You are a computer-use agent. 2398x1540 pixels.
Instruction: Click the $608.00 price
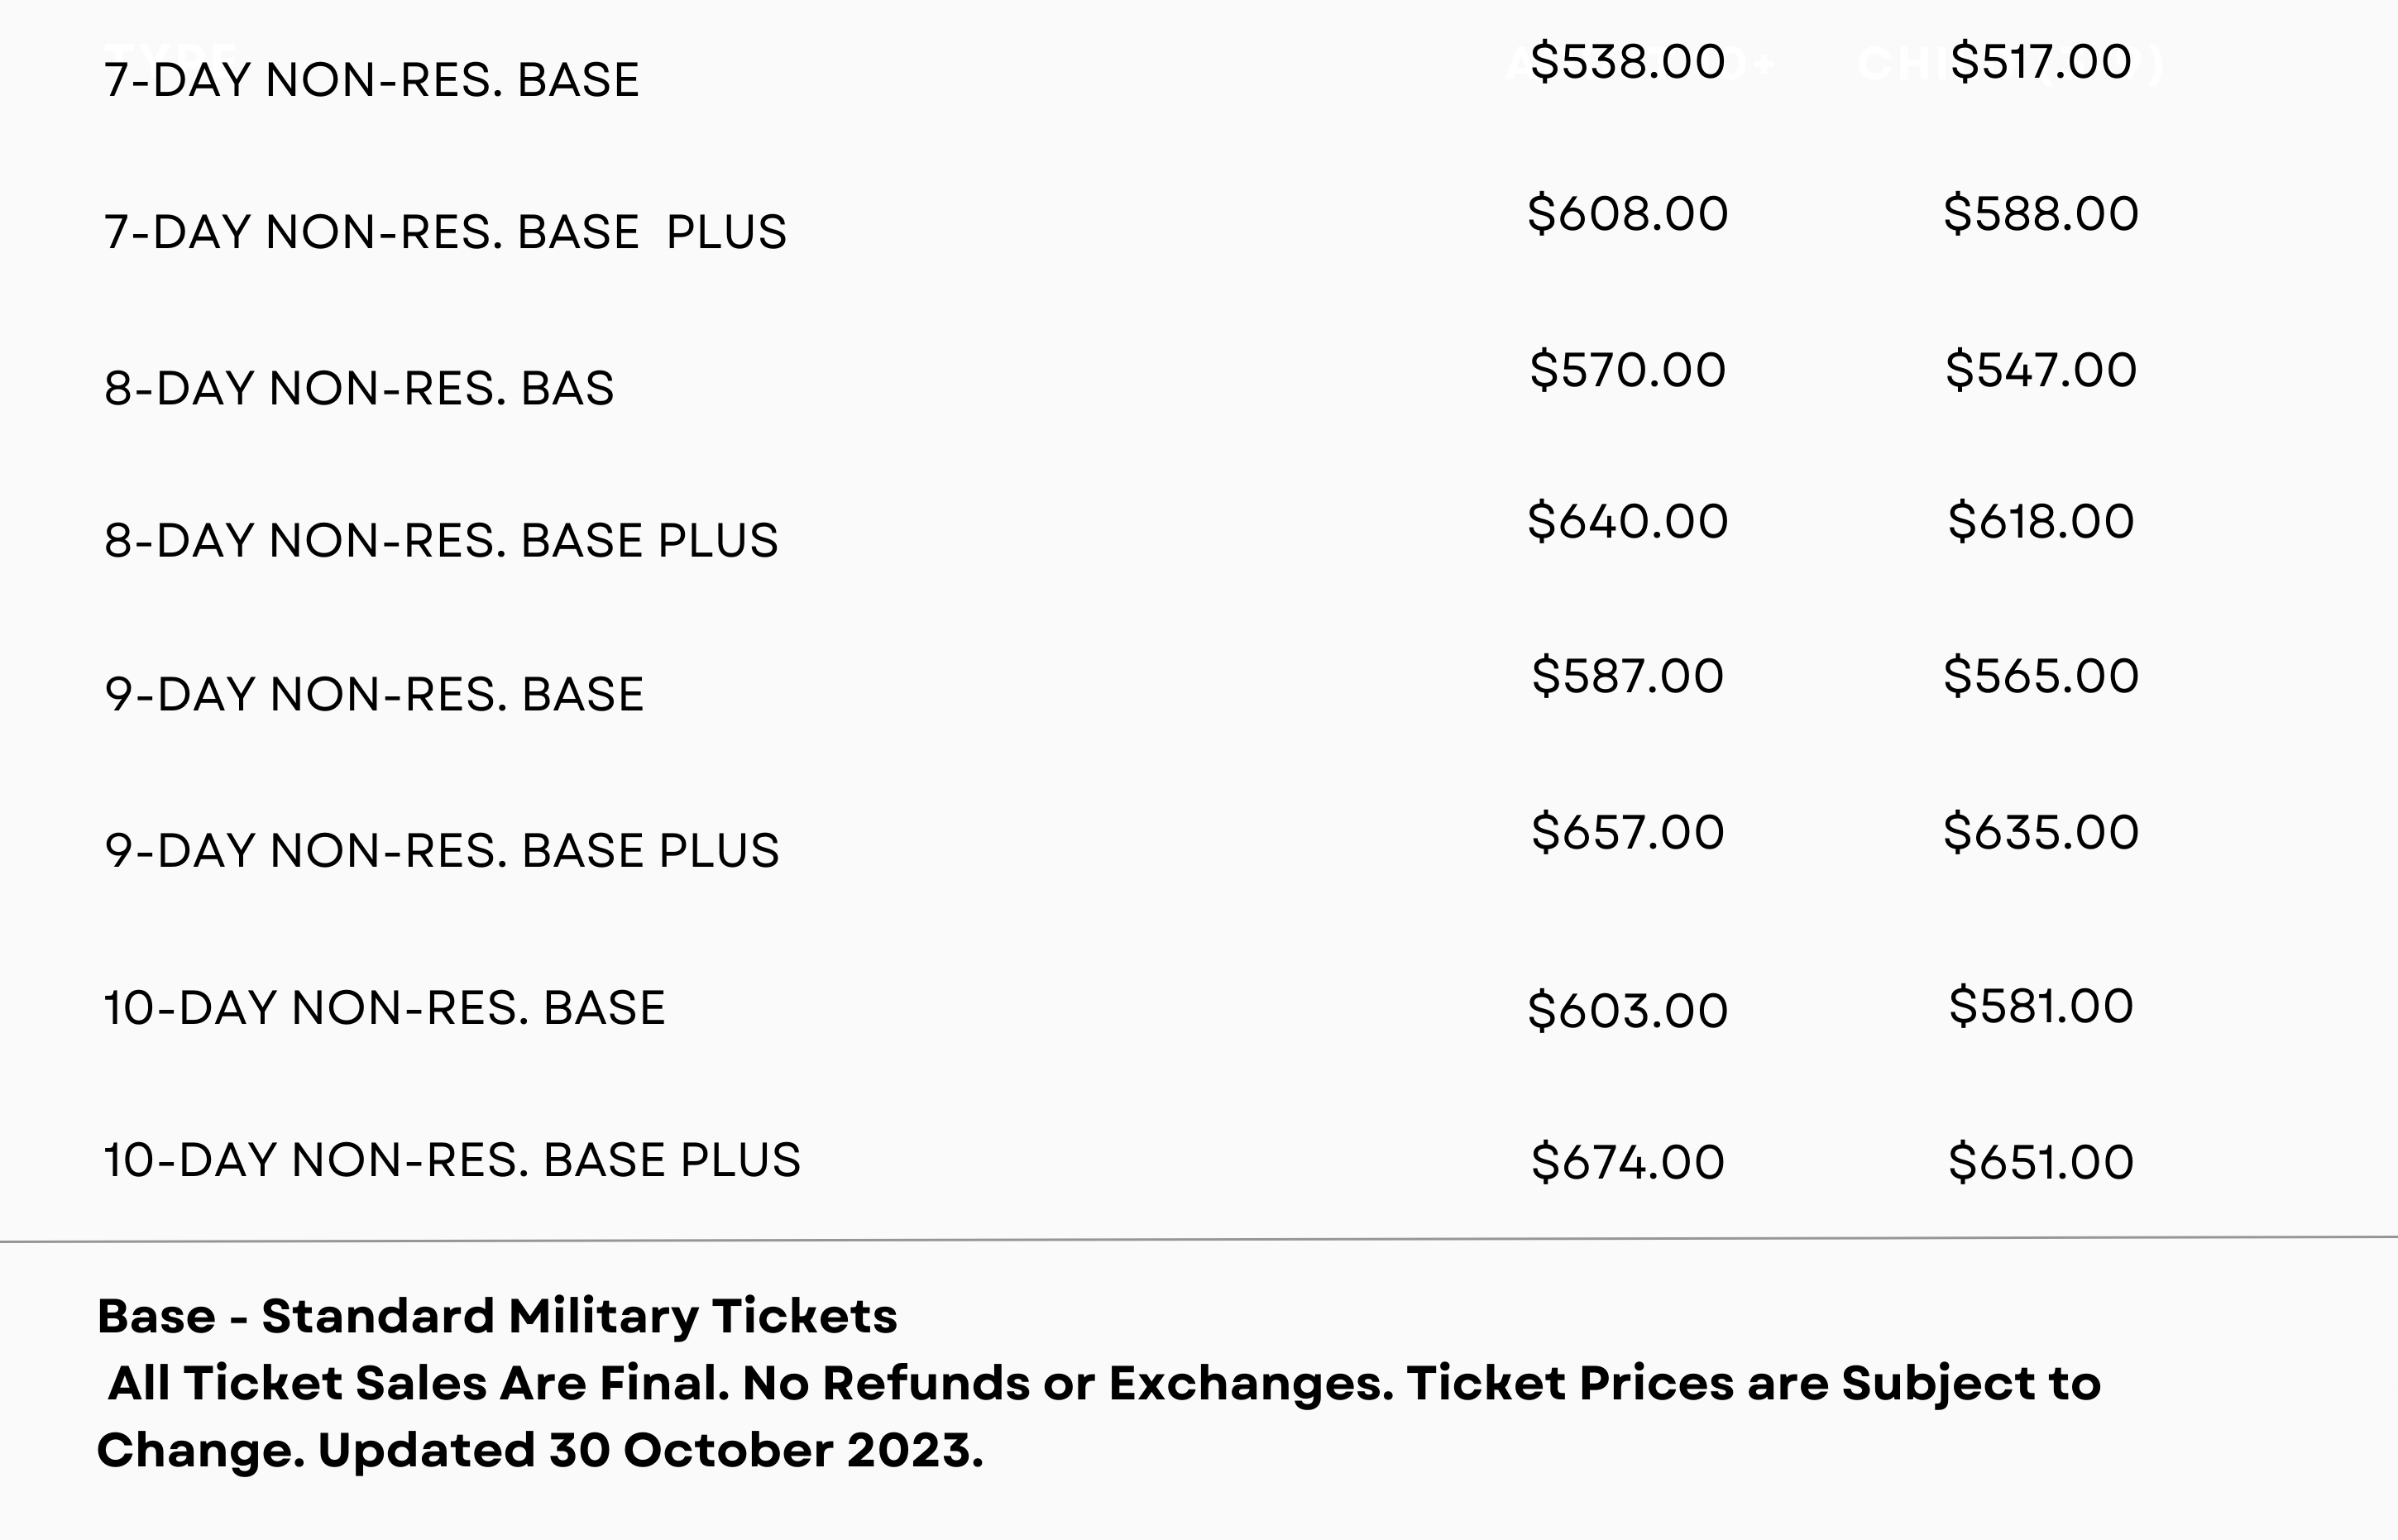point(1627,214)
